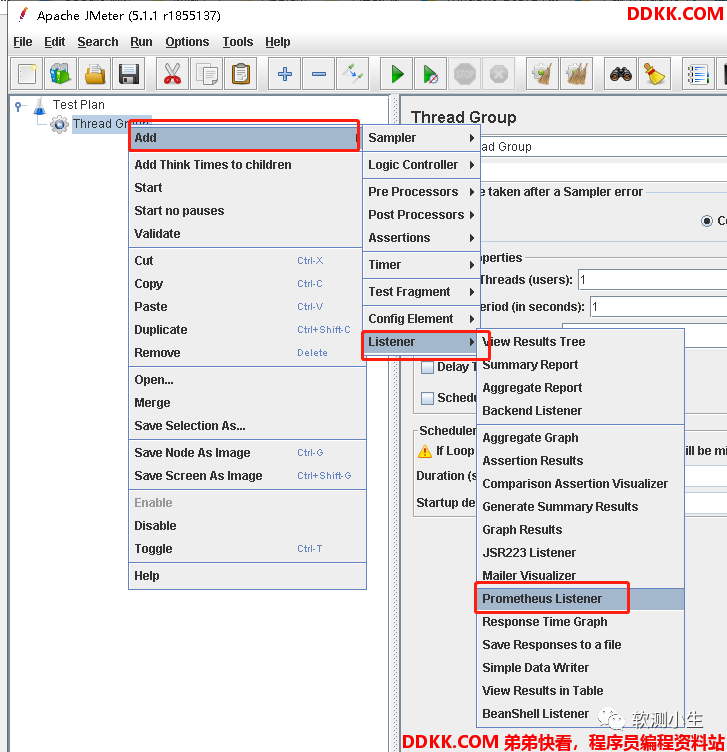Expand the Assertions submenu
This screenshot has width=727, height=752.
point(421,237)
